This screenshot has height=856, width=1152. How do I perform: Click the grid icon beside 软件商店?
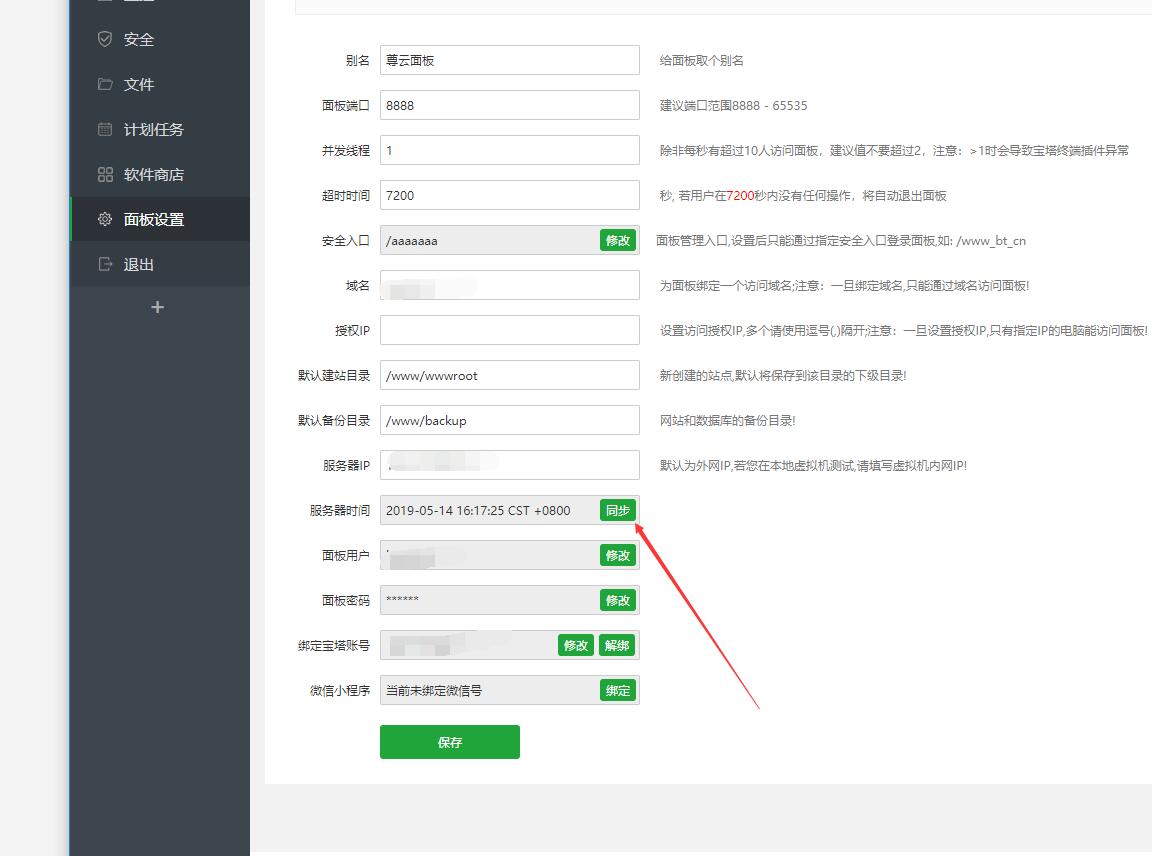click(x=105, y=174)
